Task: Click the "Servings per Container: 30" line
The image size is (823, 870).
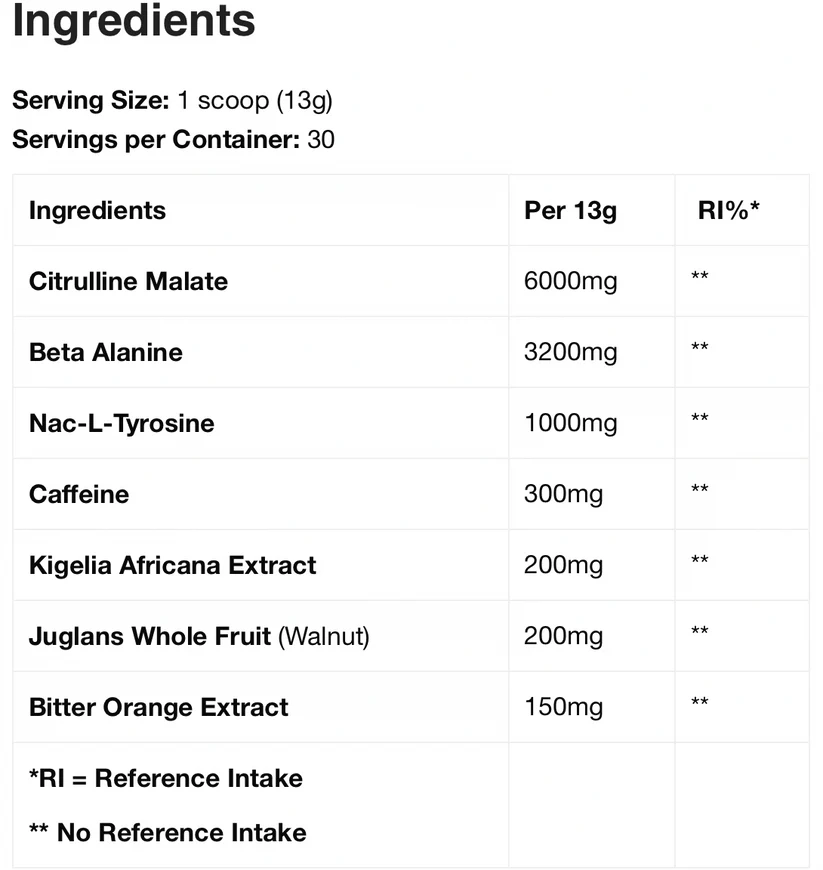Action: coord(173,139)
